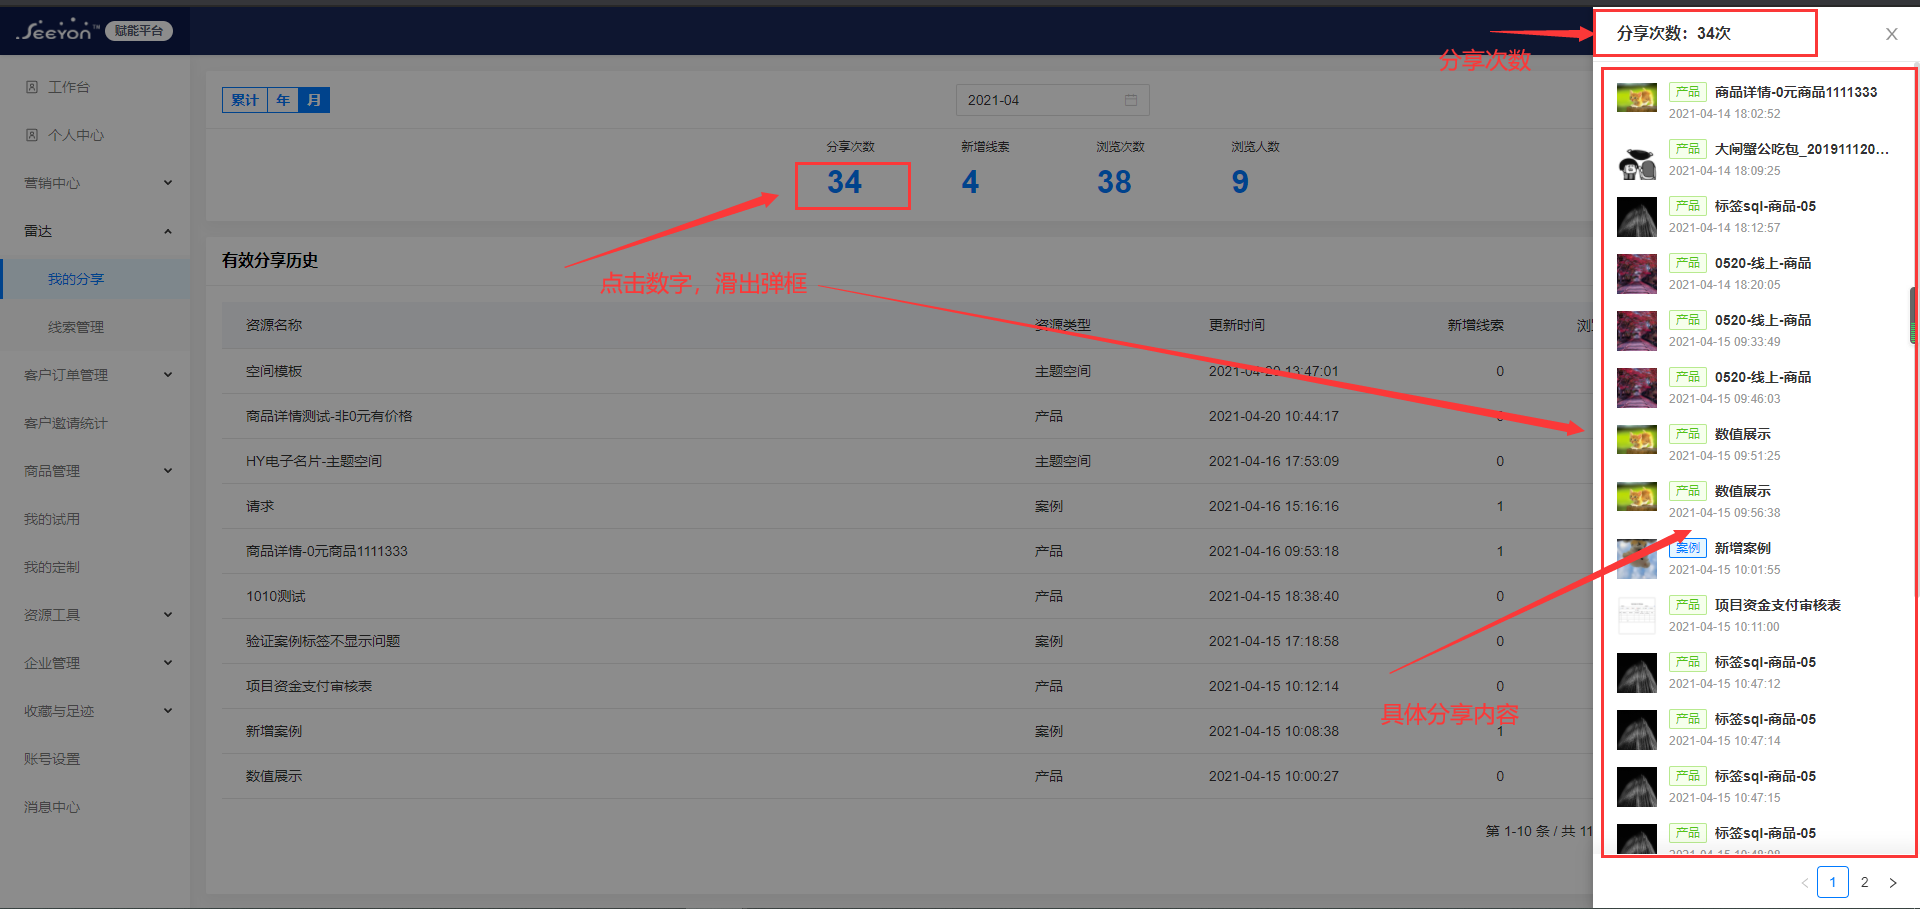
Task: Select page 1 of share list
Action: coord(1832,882)
